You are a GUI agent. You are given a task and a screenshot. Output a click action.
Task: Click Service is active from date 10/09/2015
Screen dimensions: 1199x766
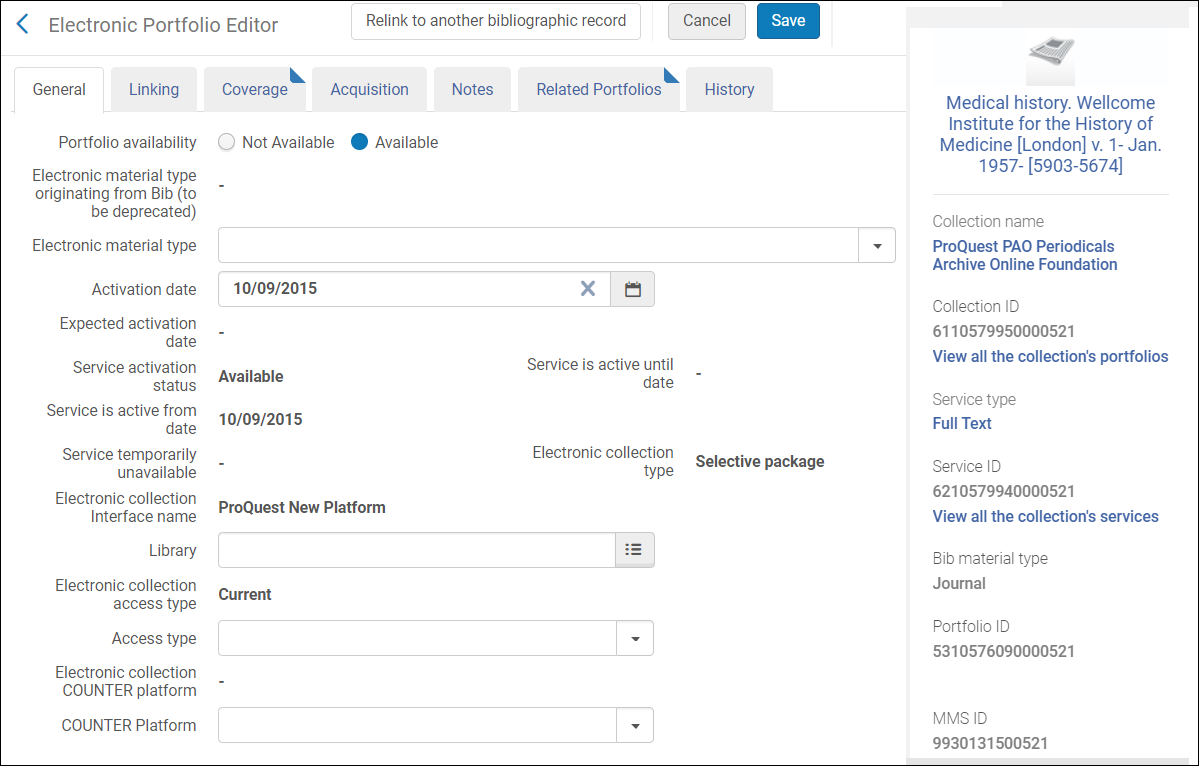click(x=261, y=420)
